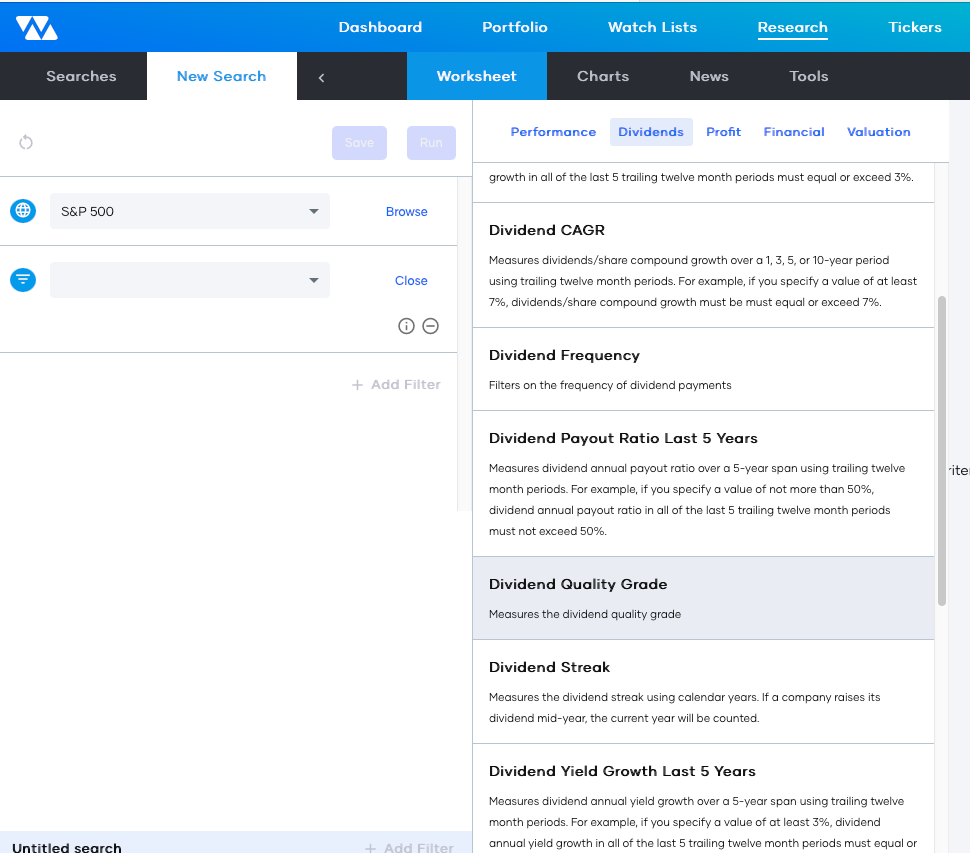
Task: Open the empty filter selection dropdown
Action: point(189,280)
